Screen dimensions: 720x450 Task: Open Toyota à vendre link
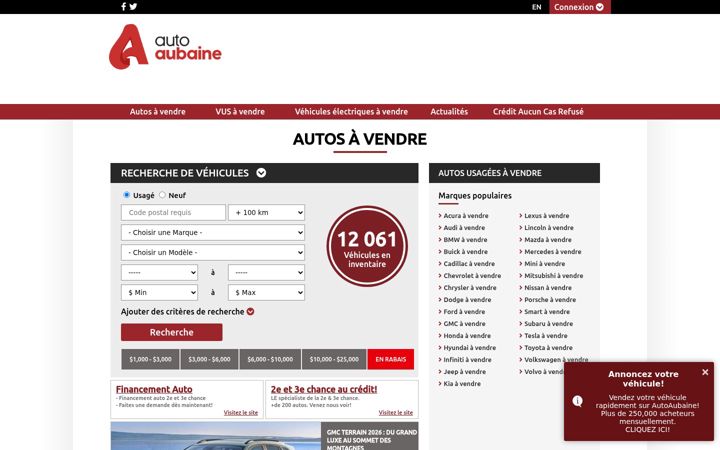[x=548, y=348]
